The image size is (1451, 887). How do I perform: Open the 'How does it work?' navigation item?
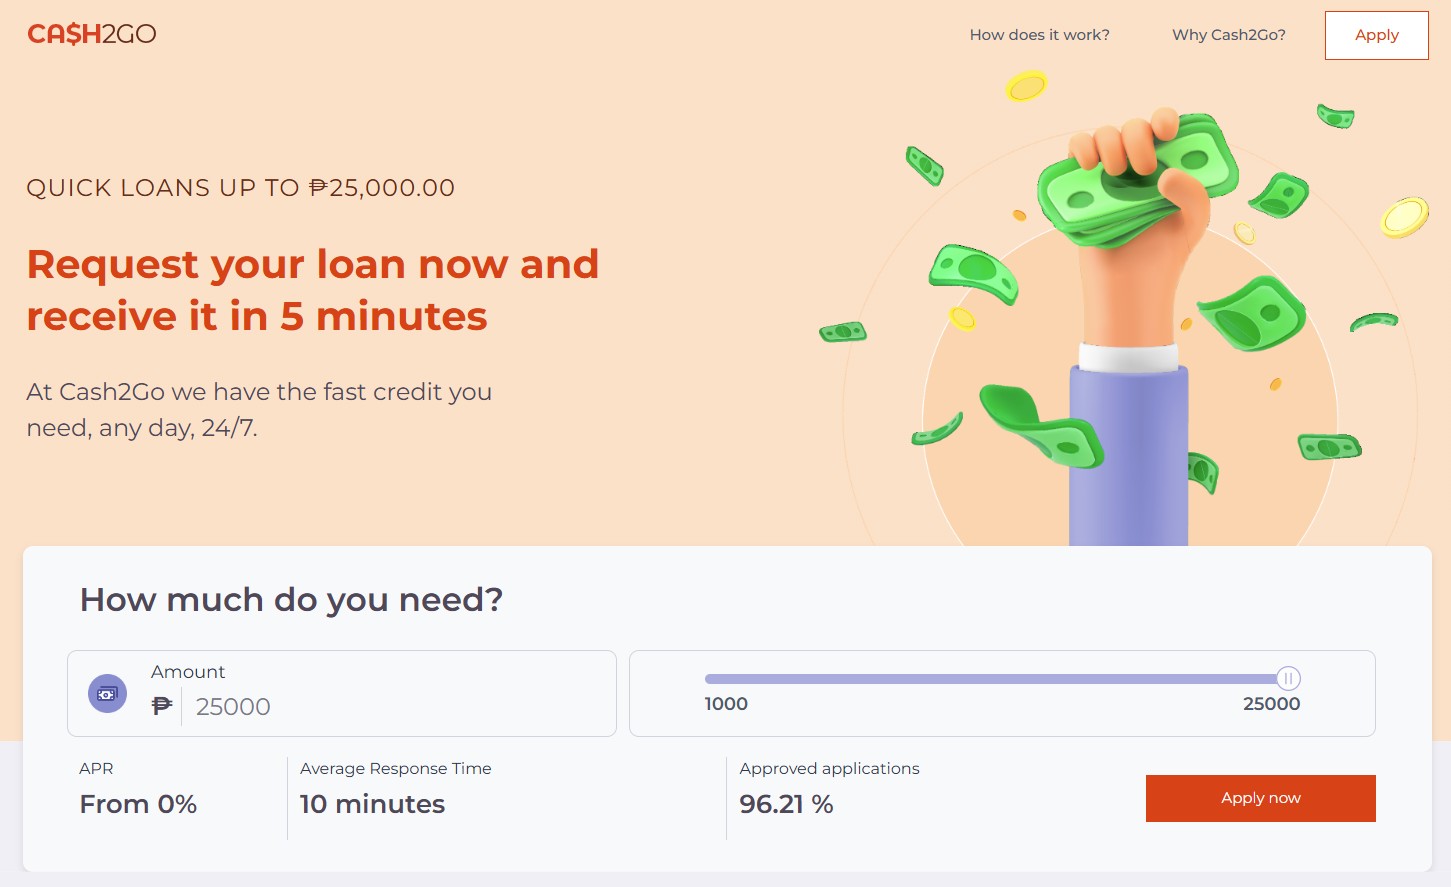pos(1039,34)
